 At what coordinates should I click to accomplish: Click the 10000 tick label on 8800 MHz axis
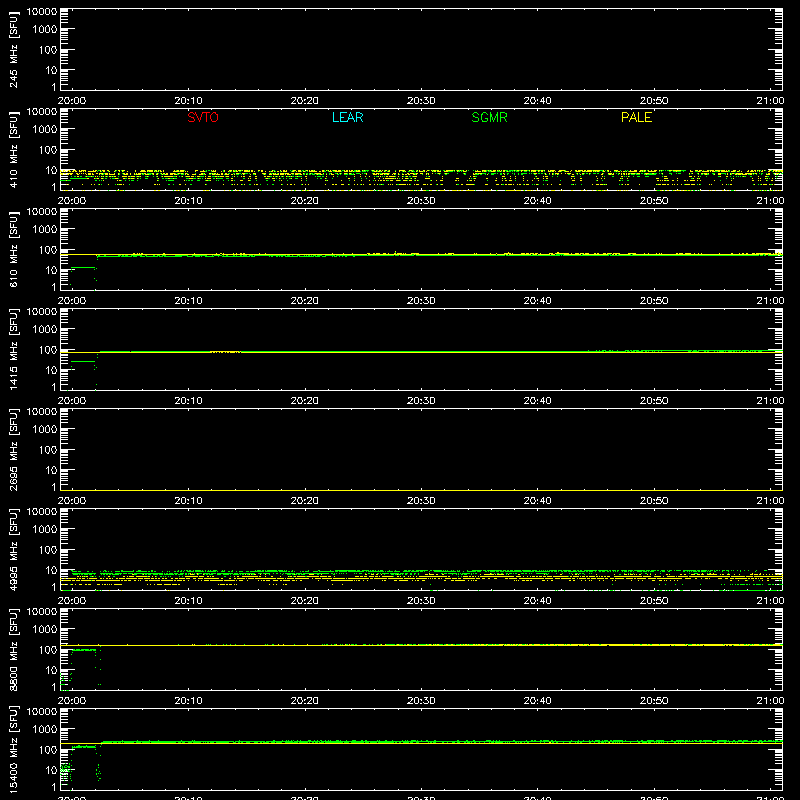tap(42, 612)
